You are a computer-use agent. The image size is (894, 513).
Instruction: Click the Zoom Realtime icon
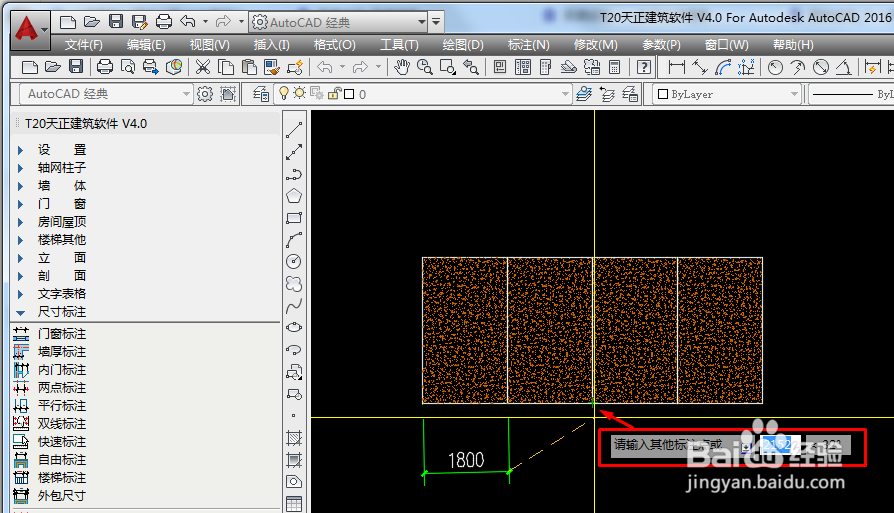point(424,67)
